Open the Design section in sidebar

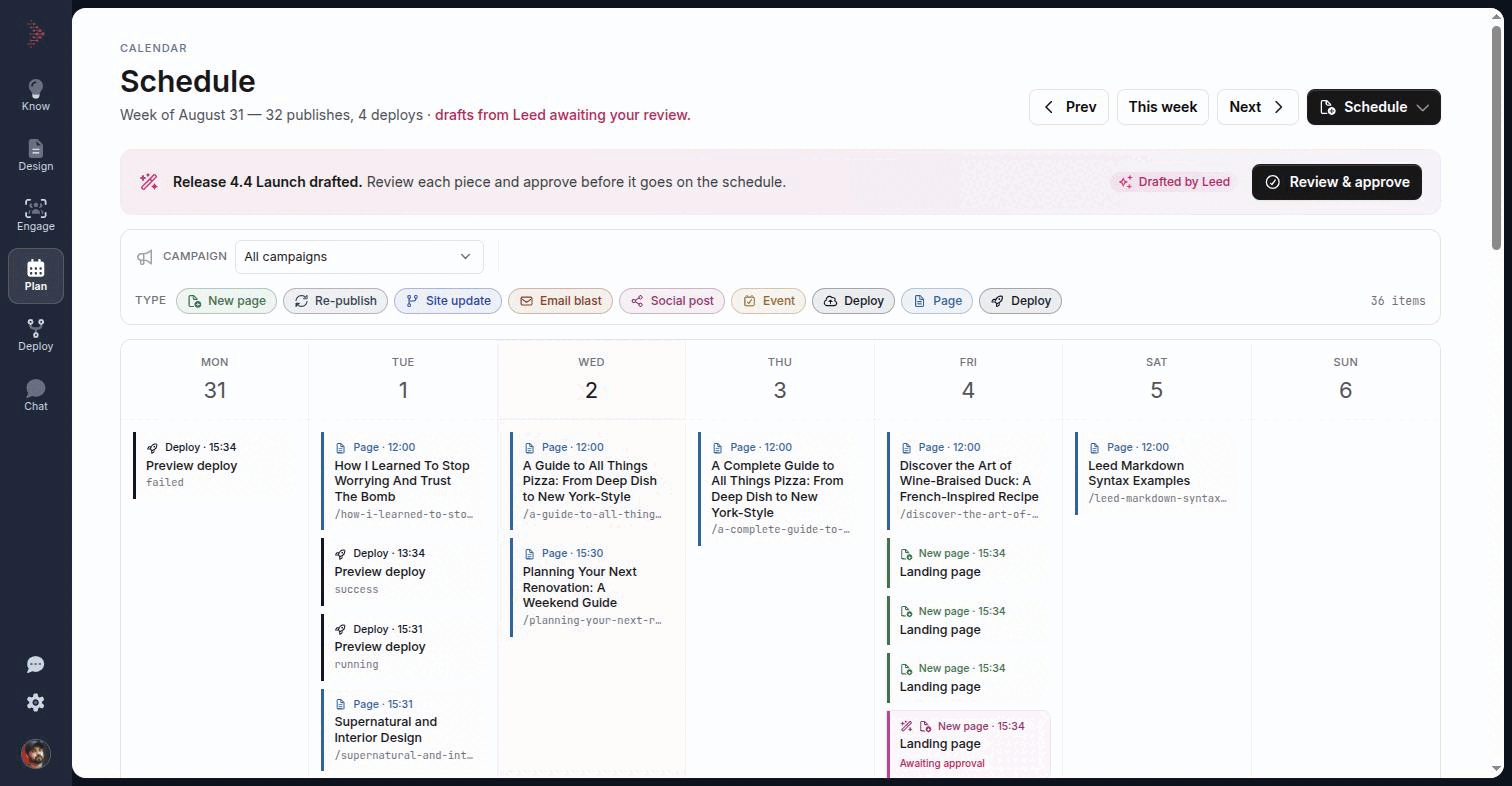tap(36, 155)
